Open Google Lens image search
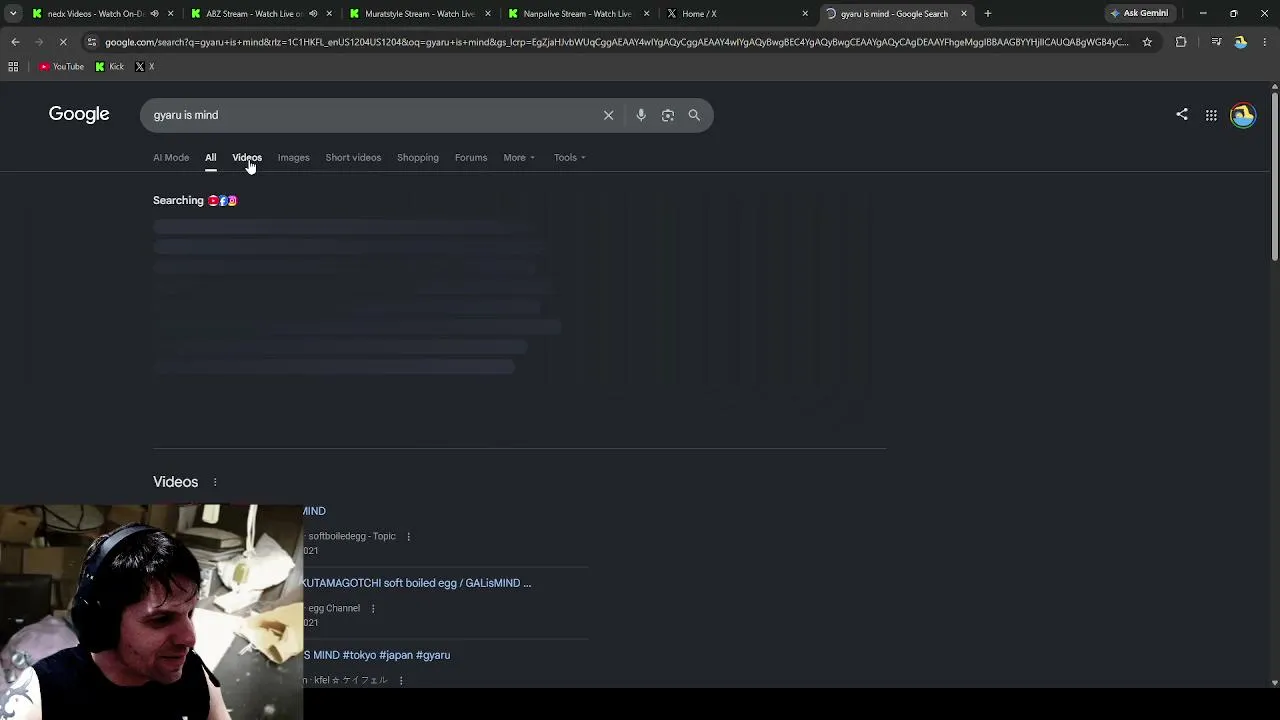The image size is (1280, 720). pos(668,115)
